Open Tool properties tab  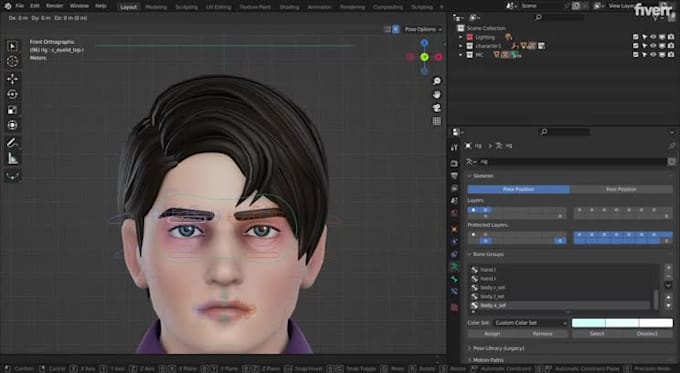454,147
